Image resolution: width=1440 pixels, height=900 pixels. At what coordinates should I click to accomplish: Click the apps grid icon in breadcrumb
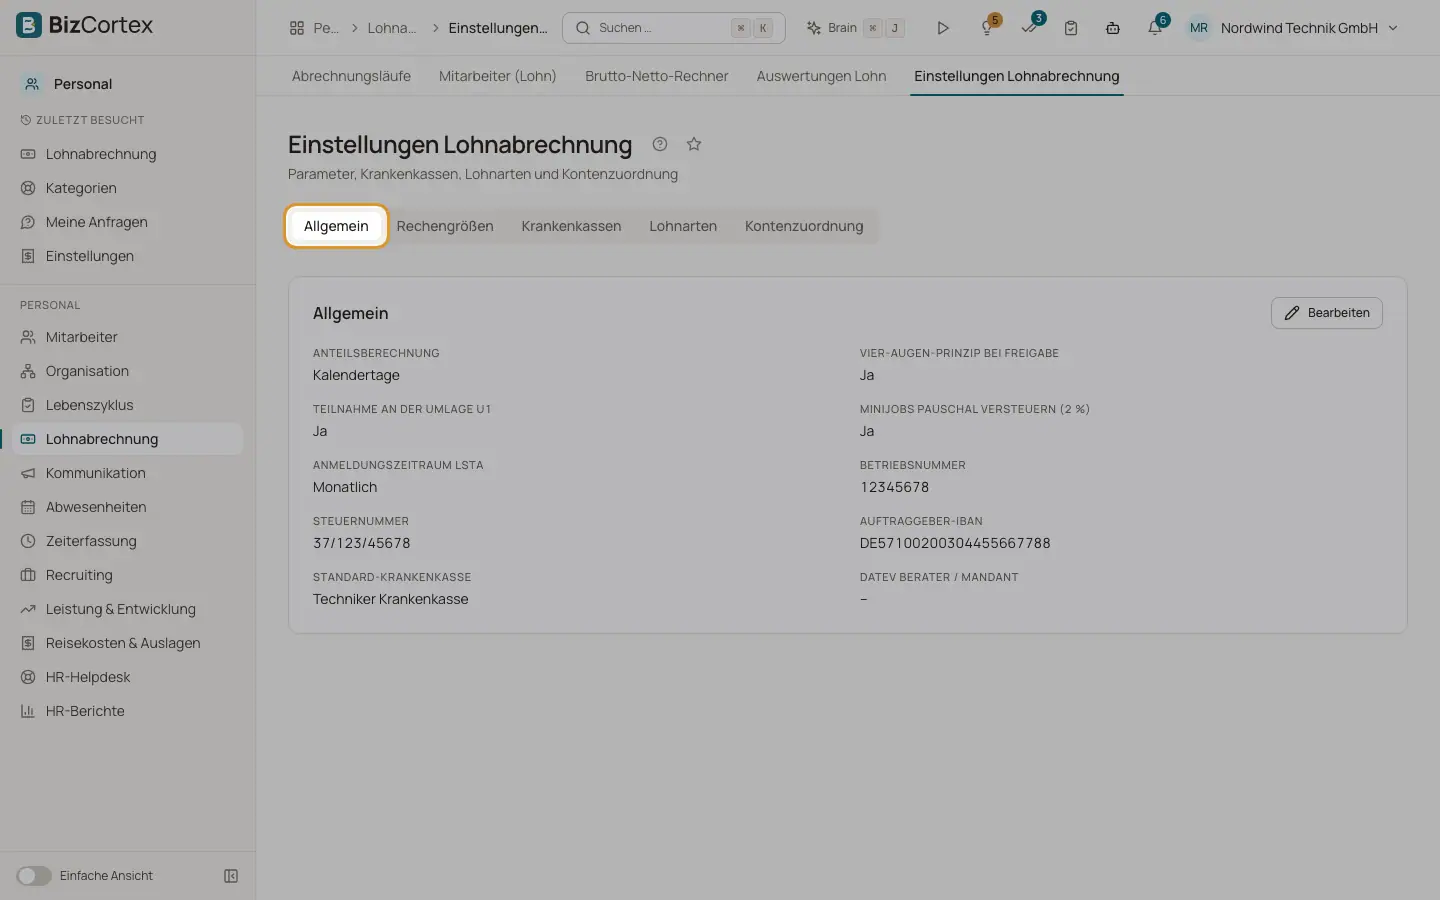point(297,28)
